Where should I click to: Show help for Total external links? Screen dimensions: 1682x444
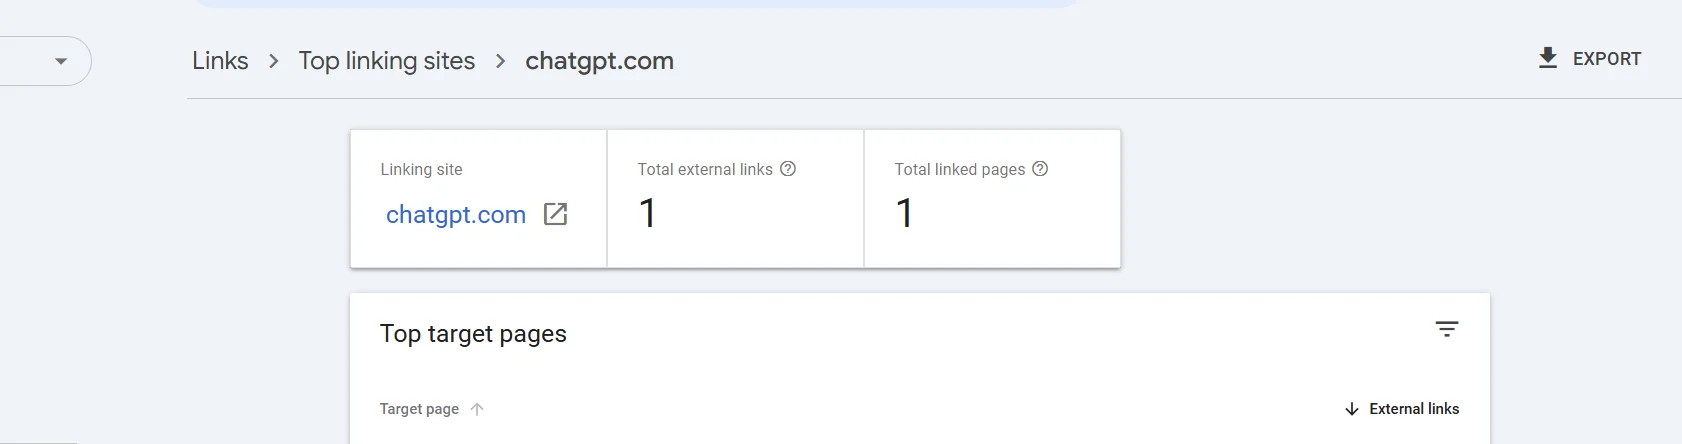[x=788, y=169]
